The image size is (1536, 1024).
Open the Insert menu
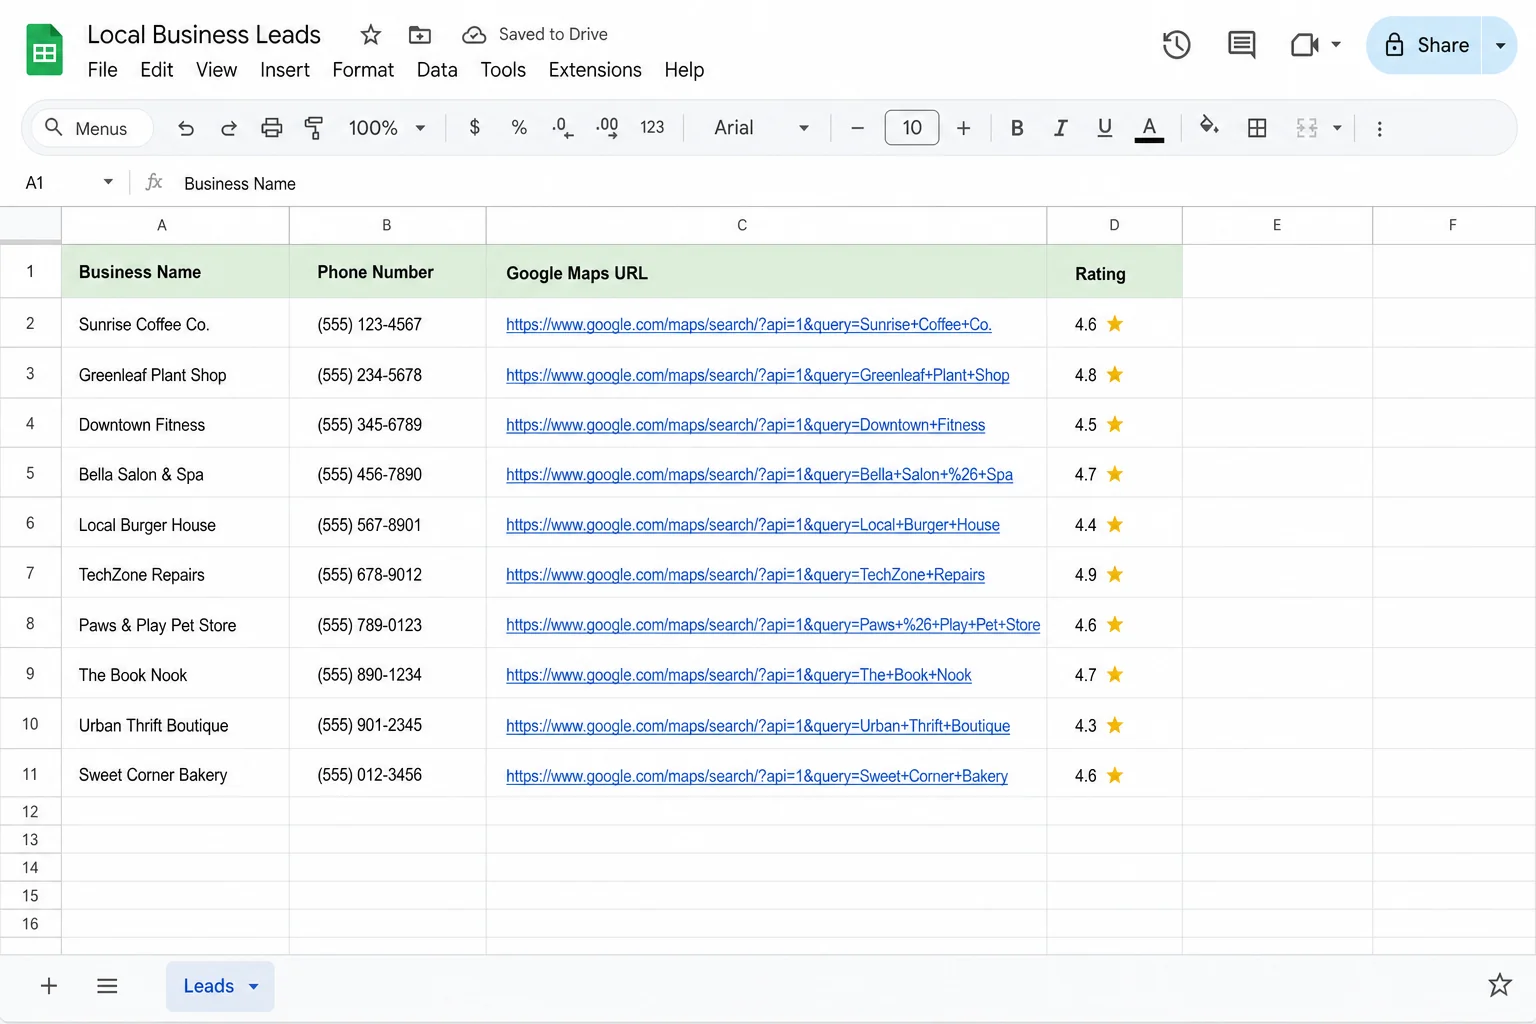tap(285, 70)
